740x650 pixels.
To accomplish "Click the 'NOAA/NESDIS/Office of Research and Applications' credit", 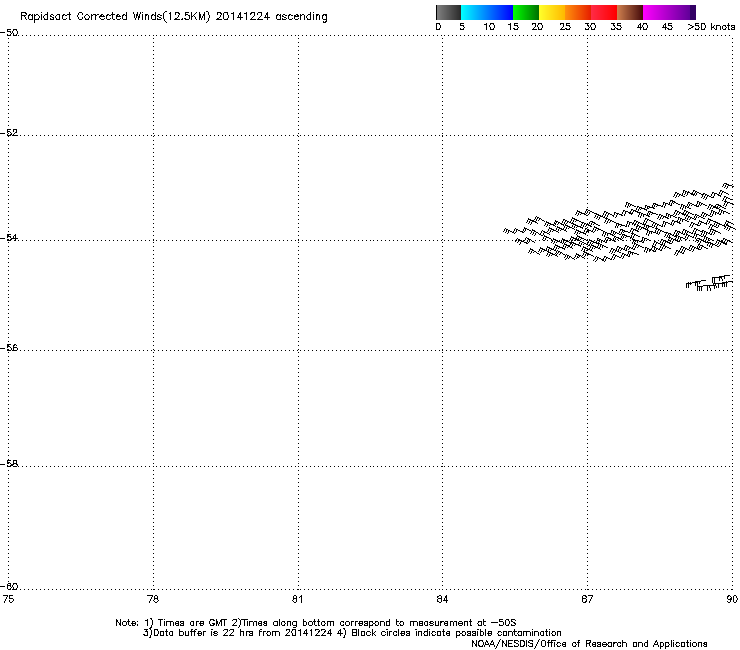I will coord(589,644).
